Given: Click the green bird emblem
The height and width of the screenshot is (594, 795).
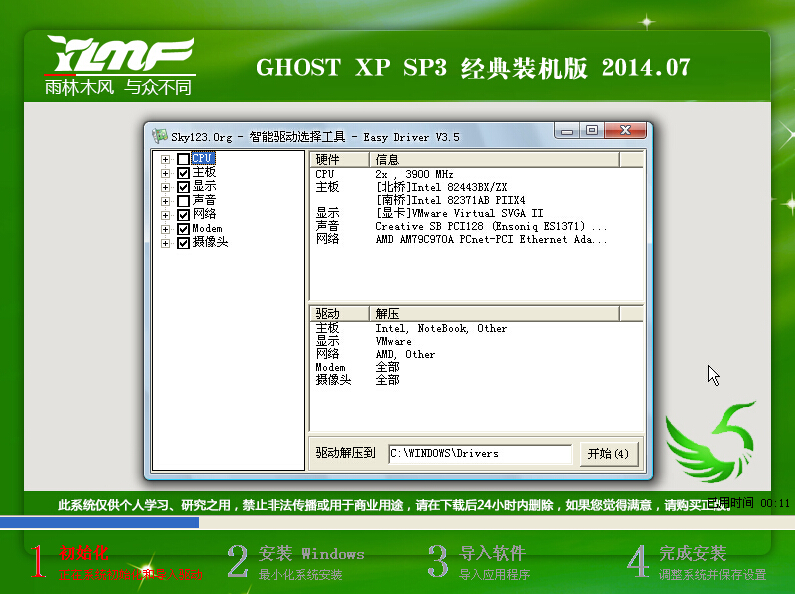Looking at the screenshot, I should coord(711,442).
